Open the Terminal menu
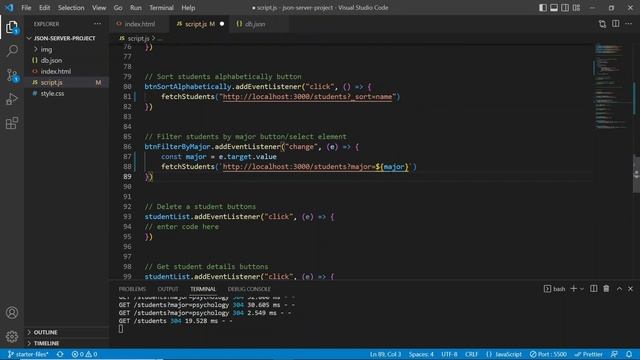The height and width of the screenshot is (360, 640). coord(161,8)
